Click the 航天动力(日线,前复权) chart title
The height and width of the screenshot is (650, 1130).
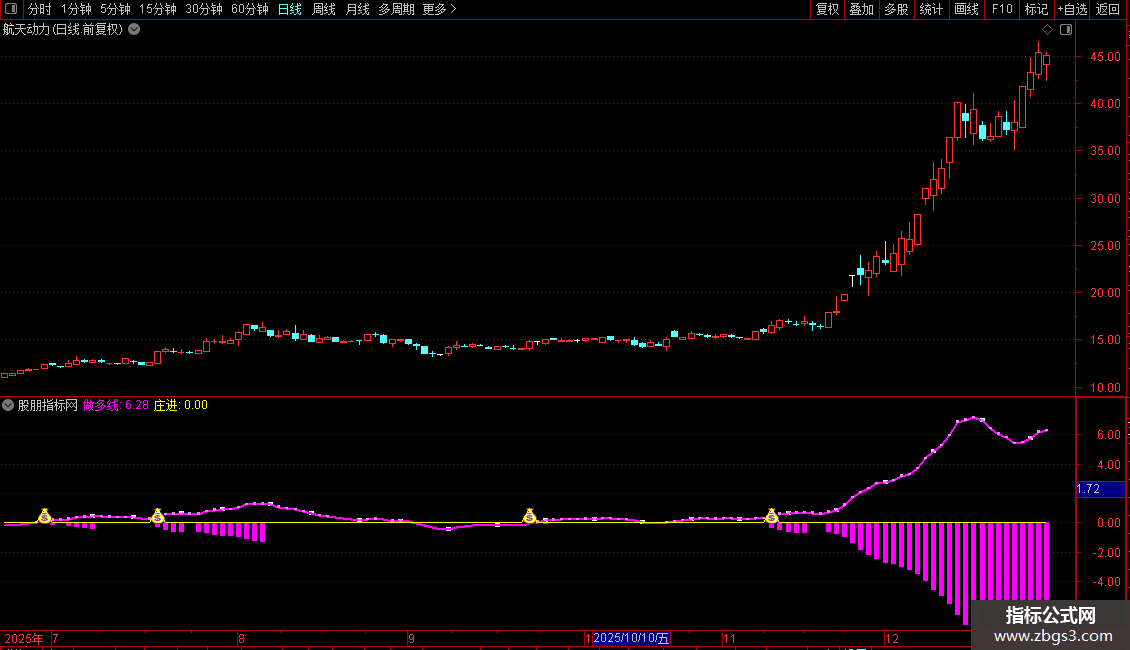(63, 30)
